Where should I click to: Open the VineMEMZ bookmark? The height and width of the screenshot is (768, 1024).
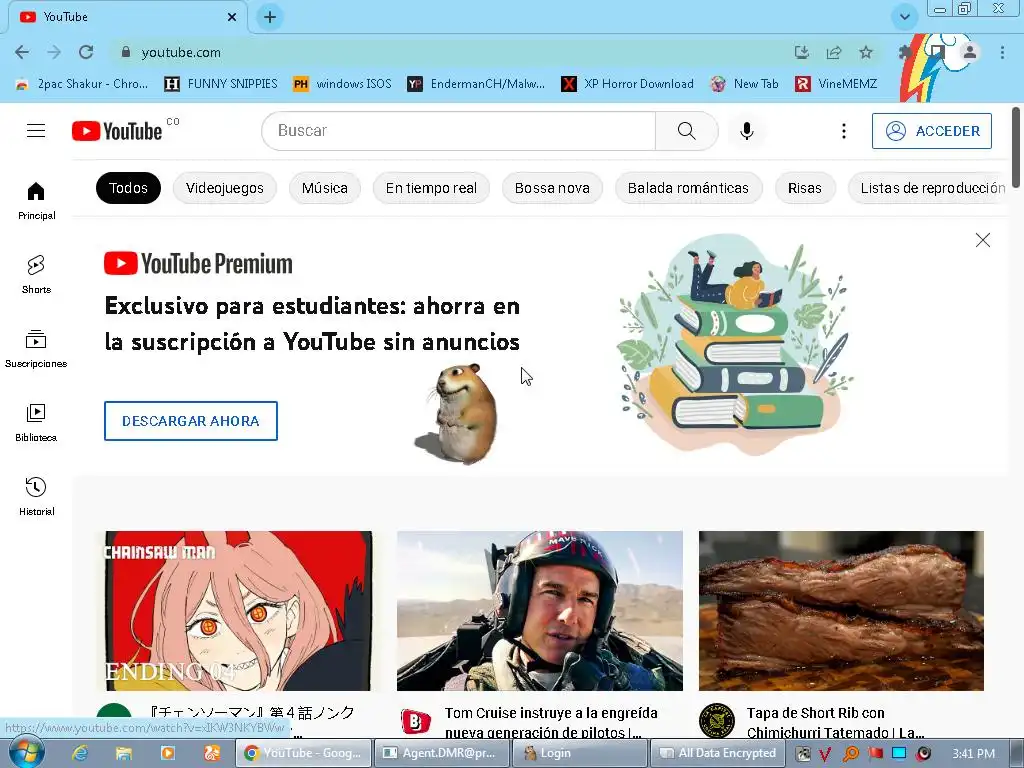coord(836,84)
